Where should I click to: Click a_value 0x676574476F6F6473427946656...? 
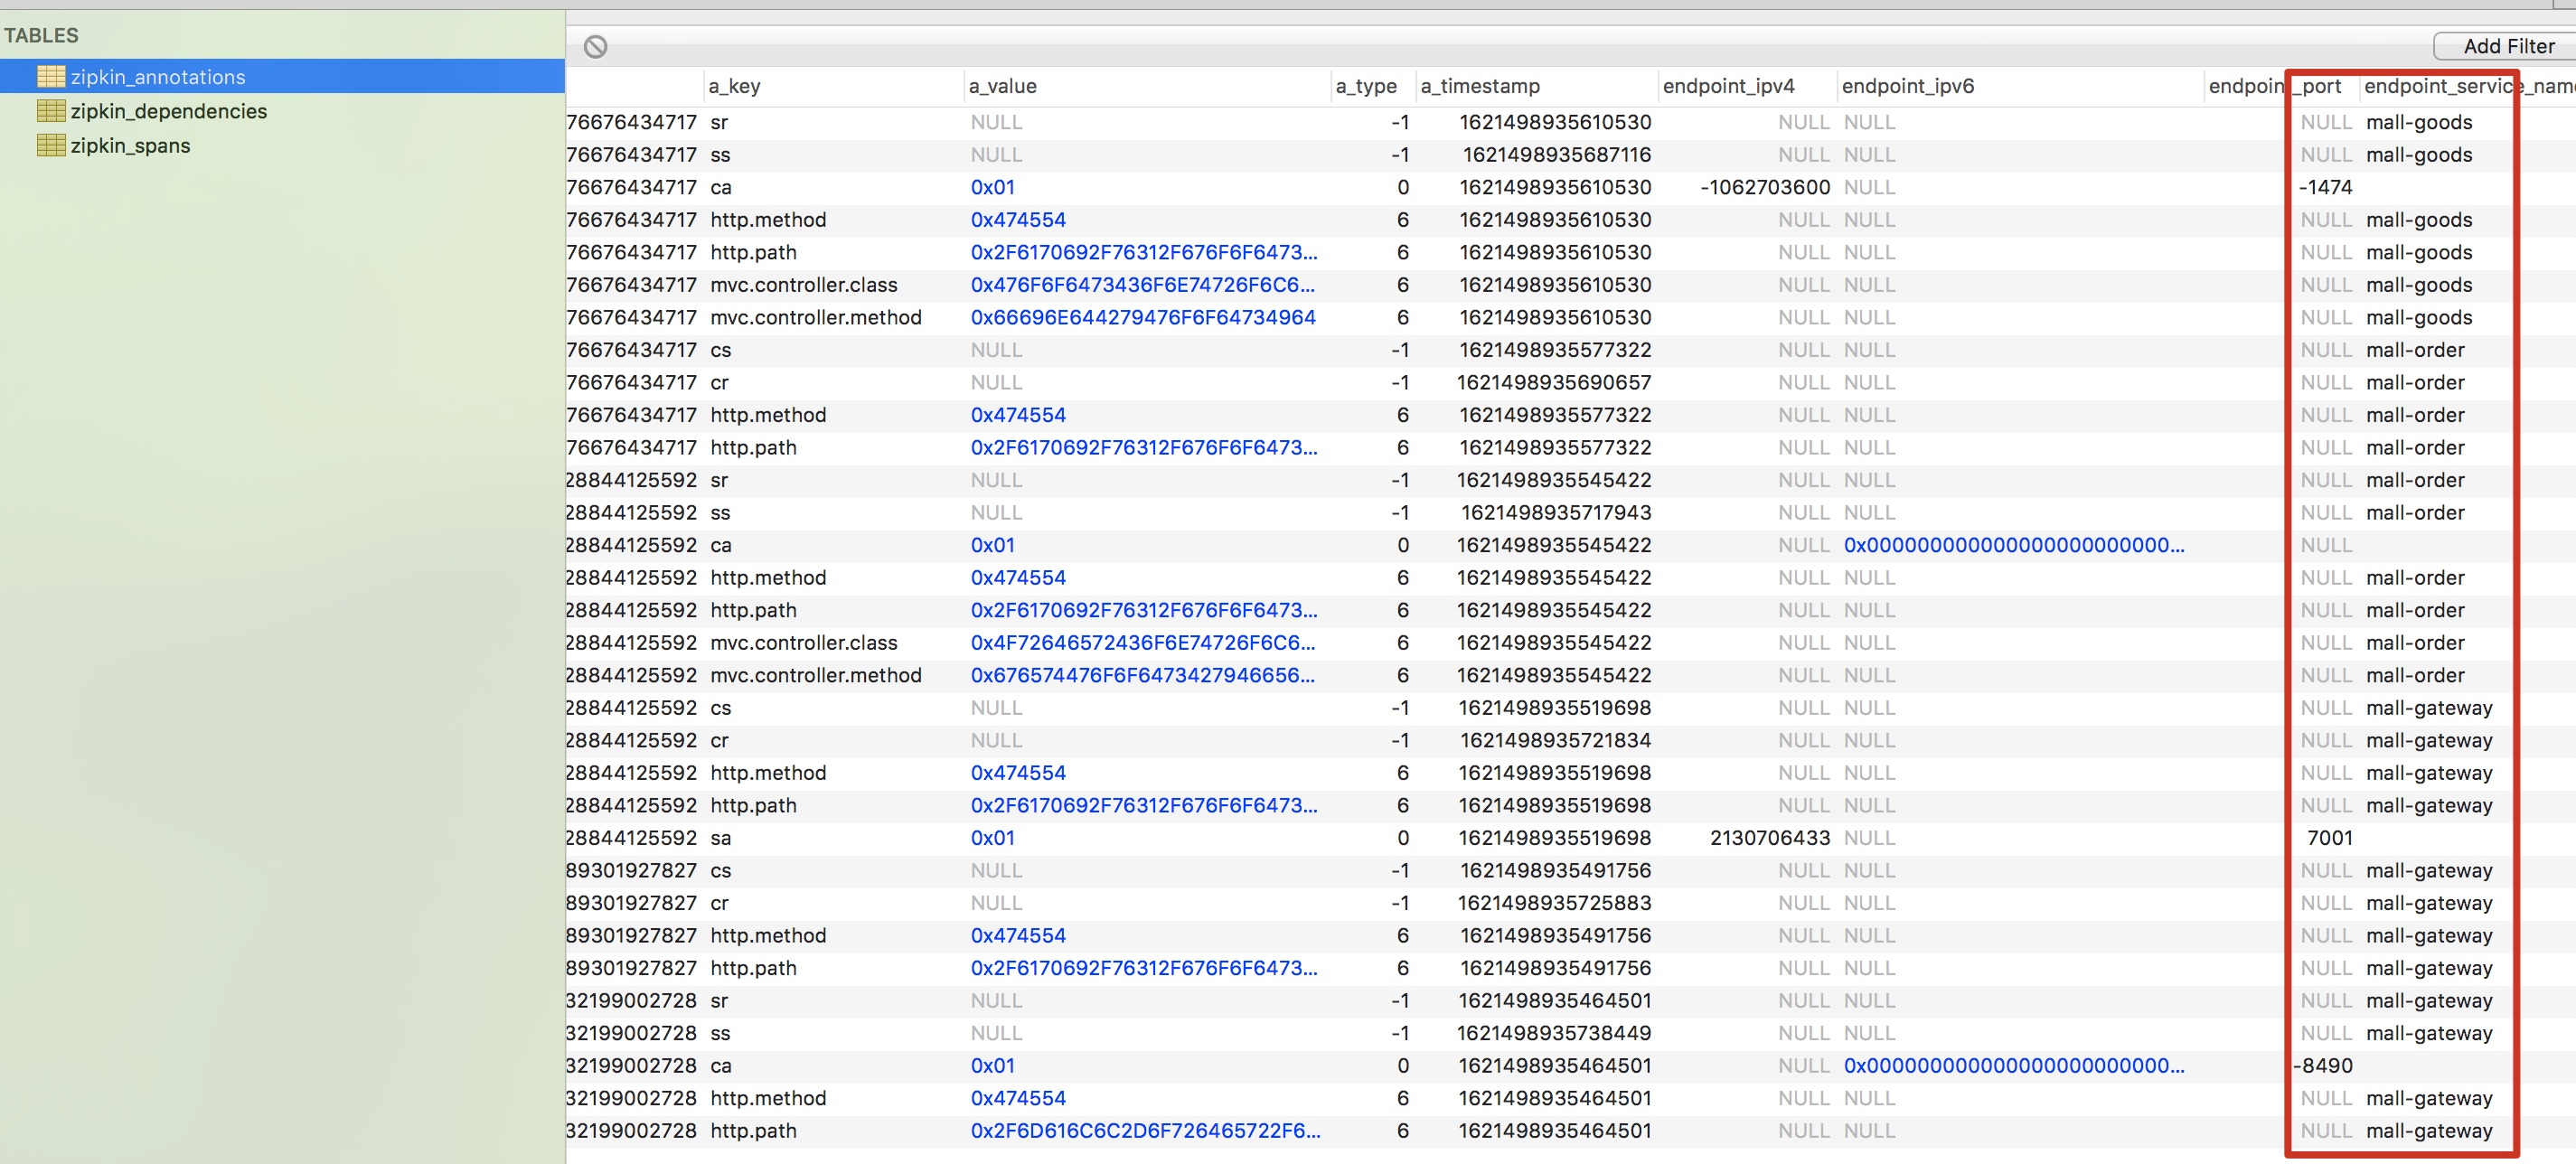click(x=1143, y=675)
